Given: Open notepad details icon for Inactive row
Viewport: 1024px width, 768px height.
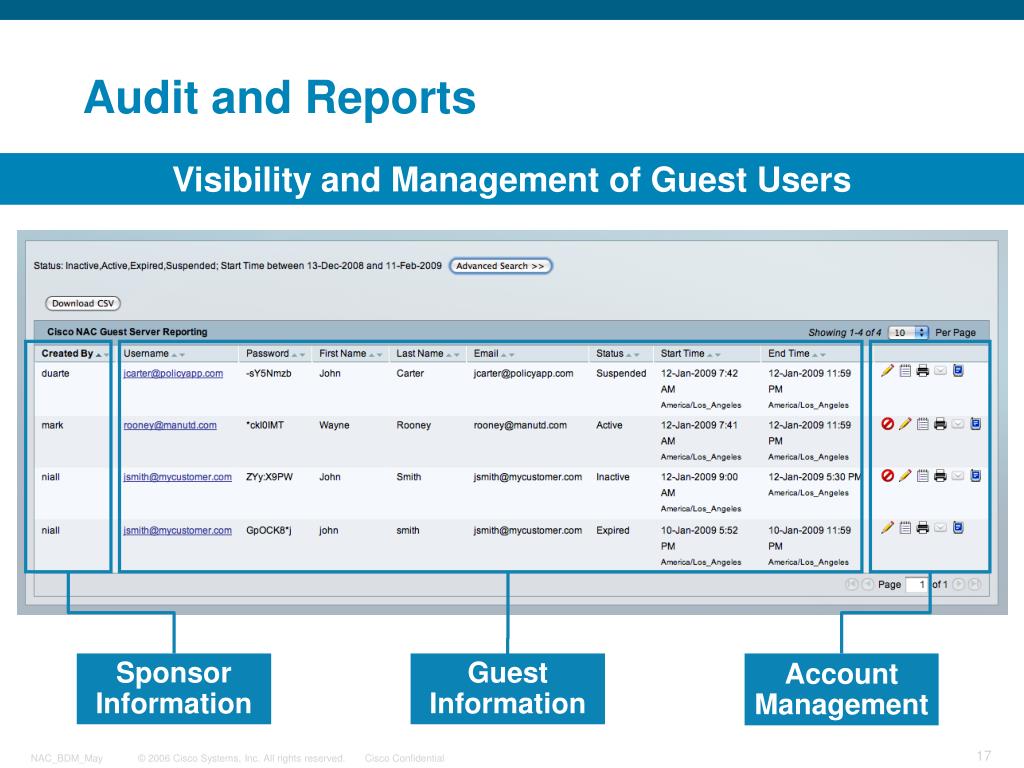Looking at the screenshot, I should [x=923, y=475].
